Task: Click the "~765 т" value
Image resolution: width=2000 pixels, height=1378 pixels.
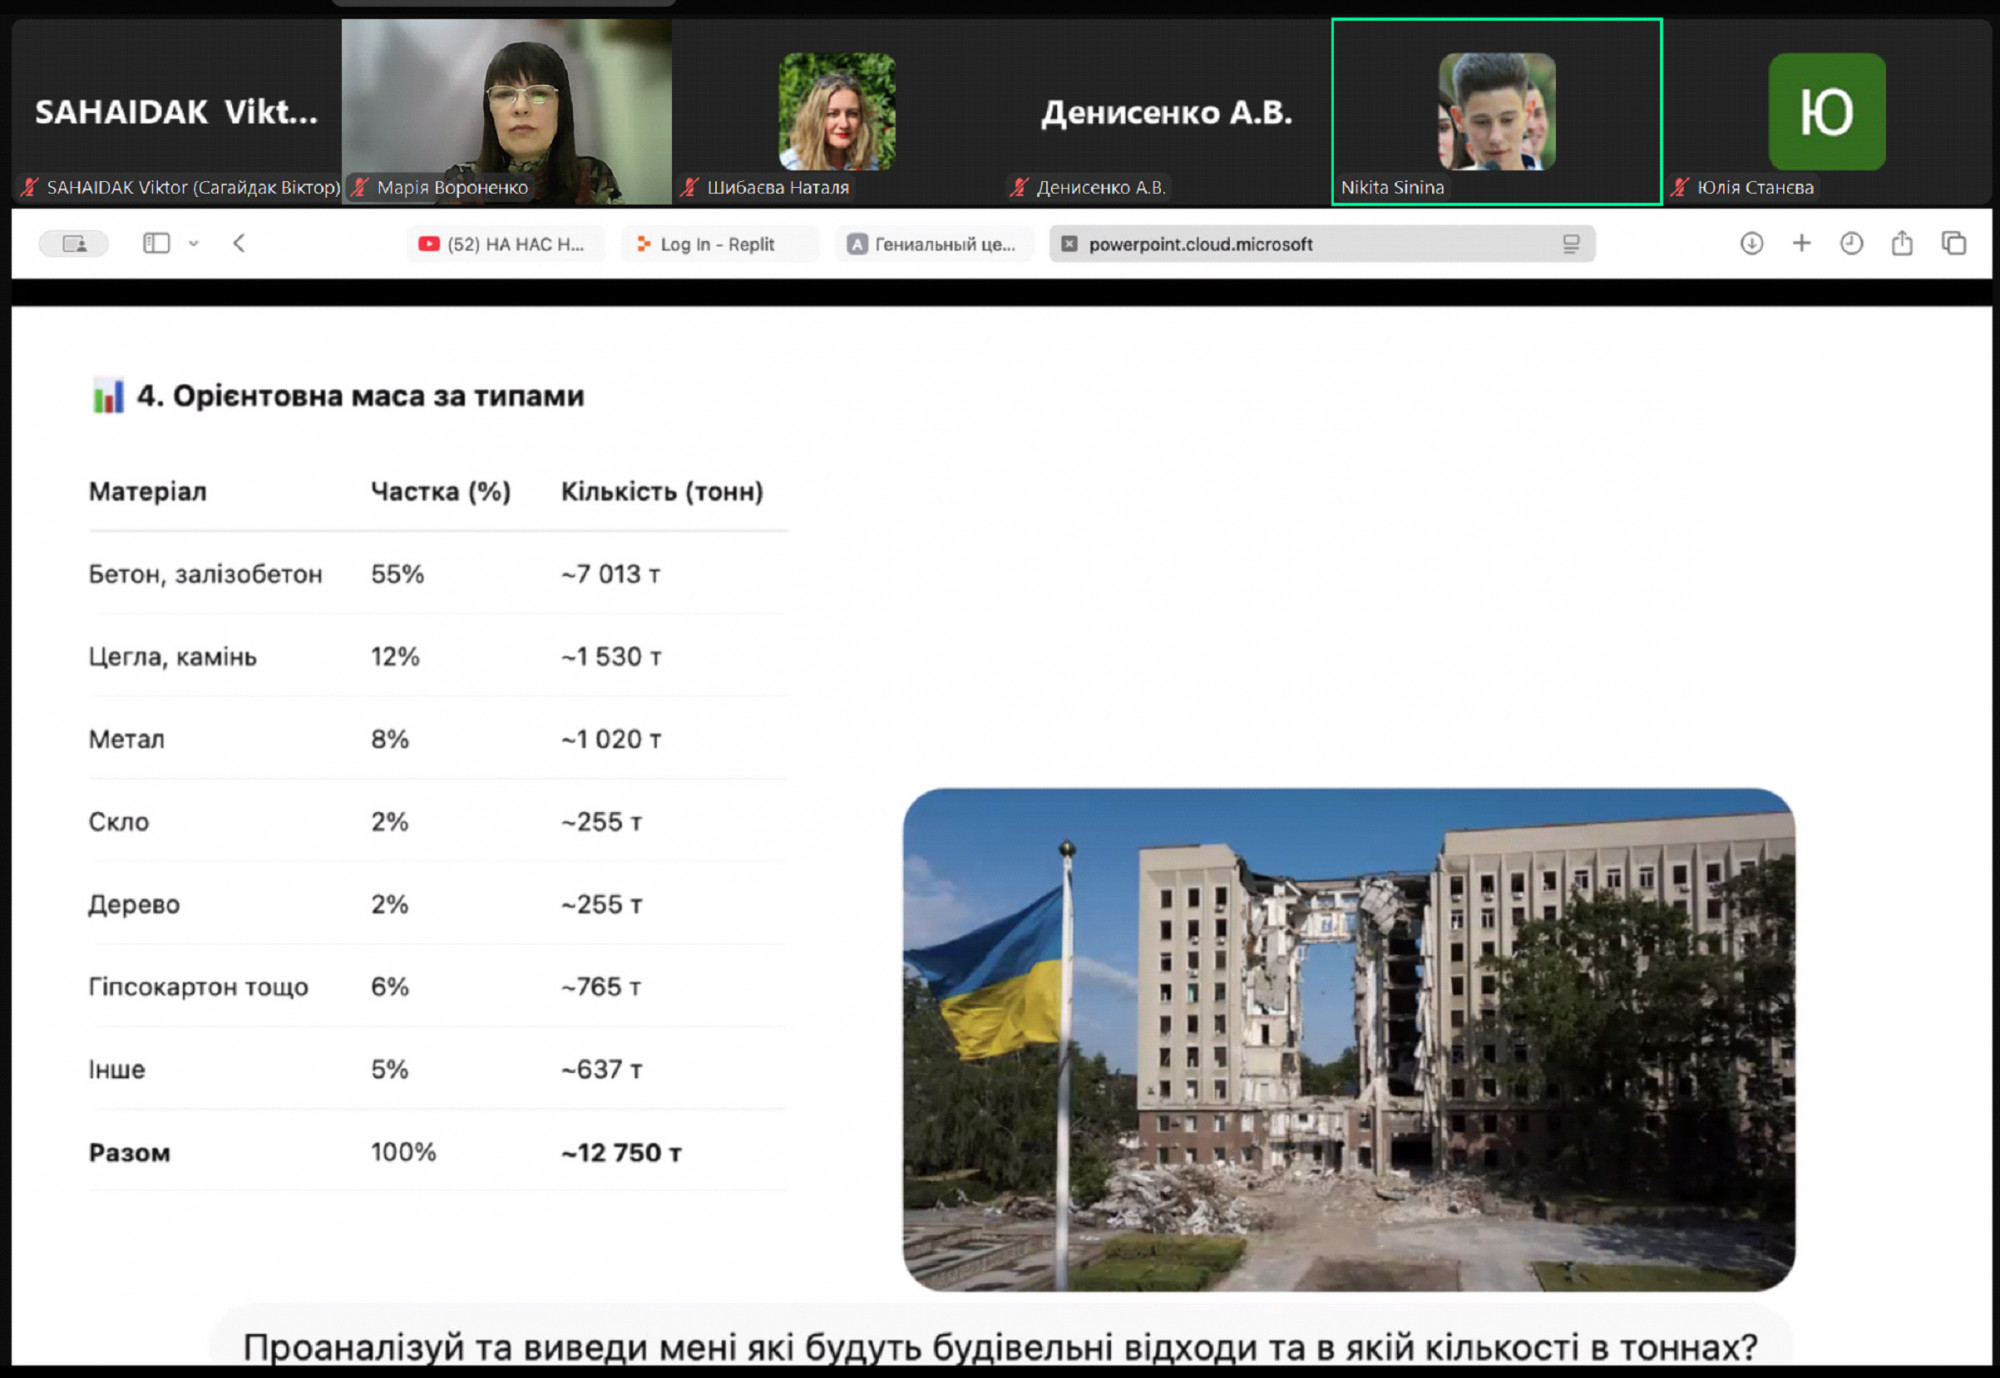Action: [601, 987]
